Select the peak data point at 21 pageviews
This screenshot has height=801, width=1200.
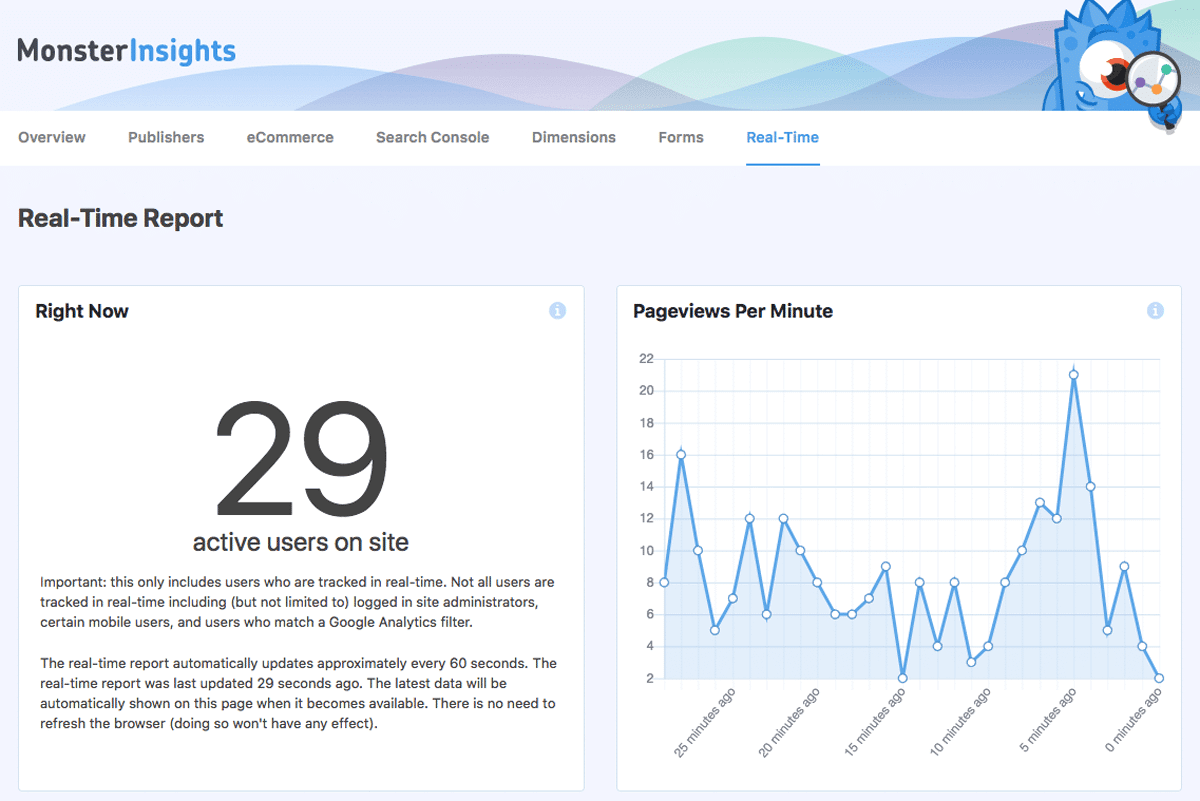pos(1073,374)
